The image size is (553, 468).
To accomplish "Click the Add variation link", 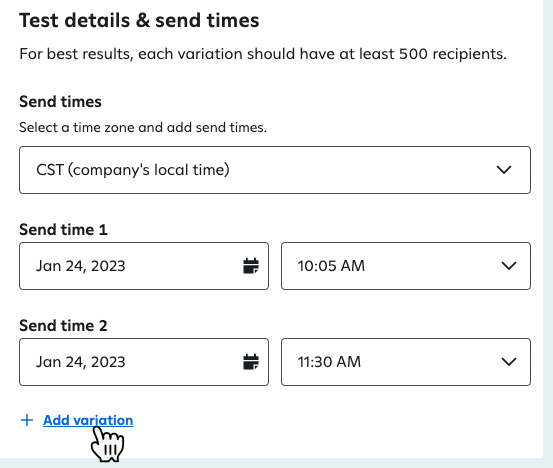I will 88,420.
